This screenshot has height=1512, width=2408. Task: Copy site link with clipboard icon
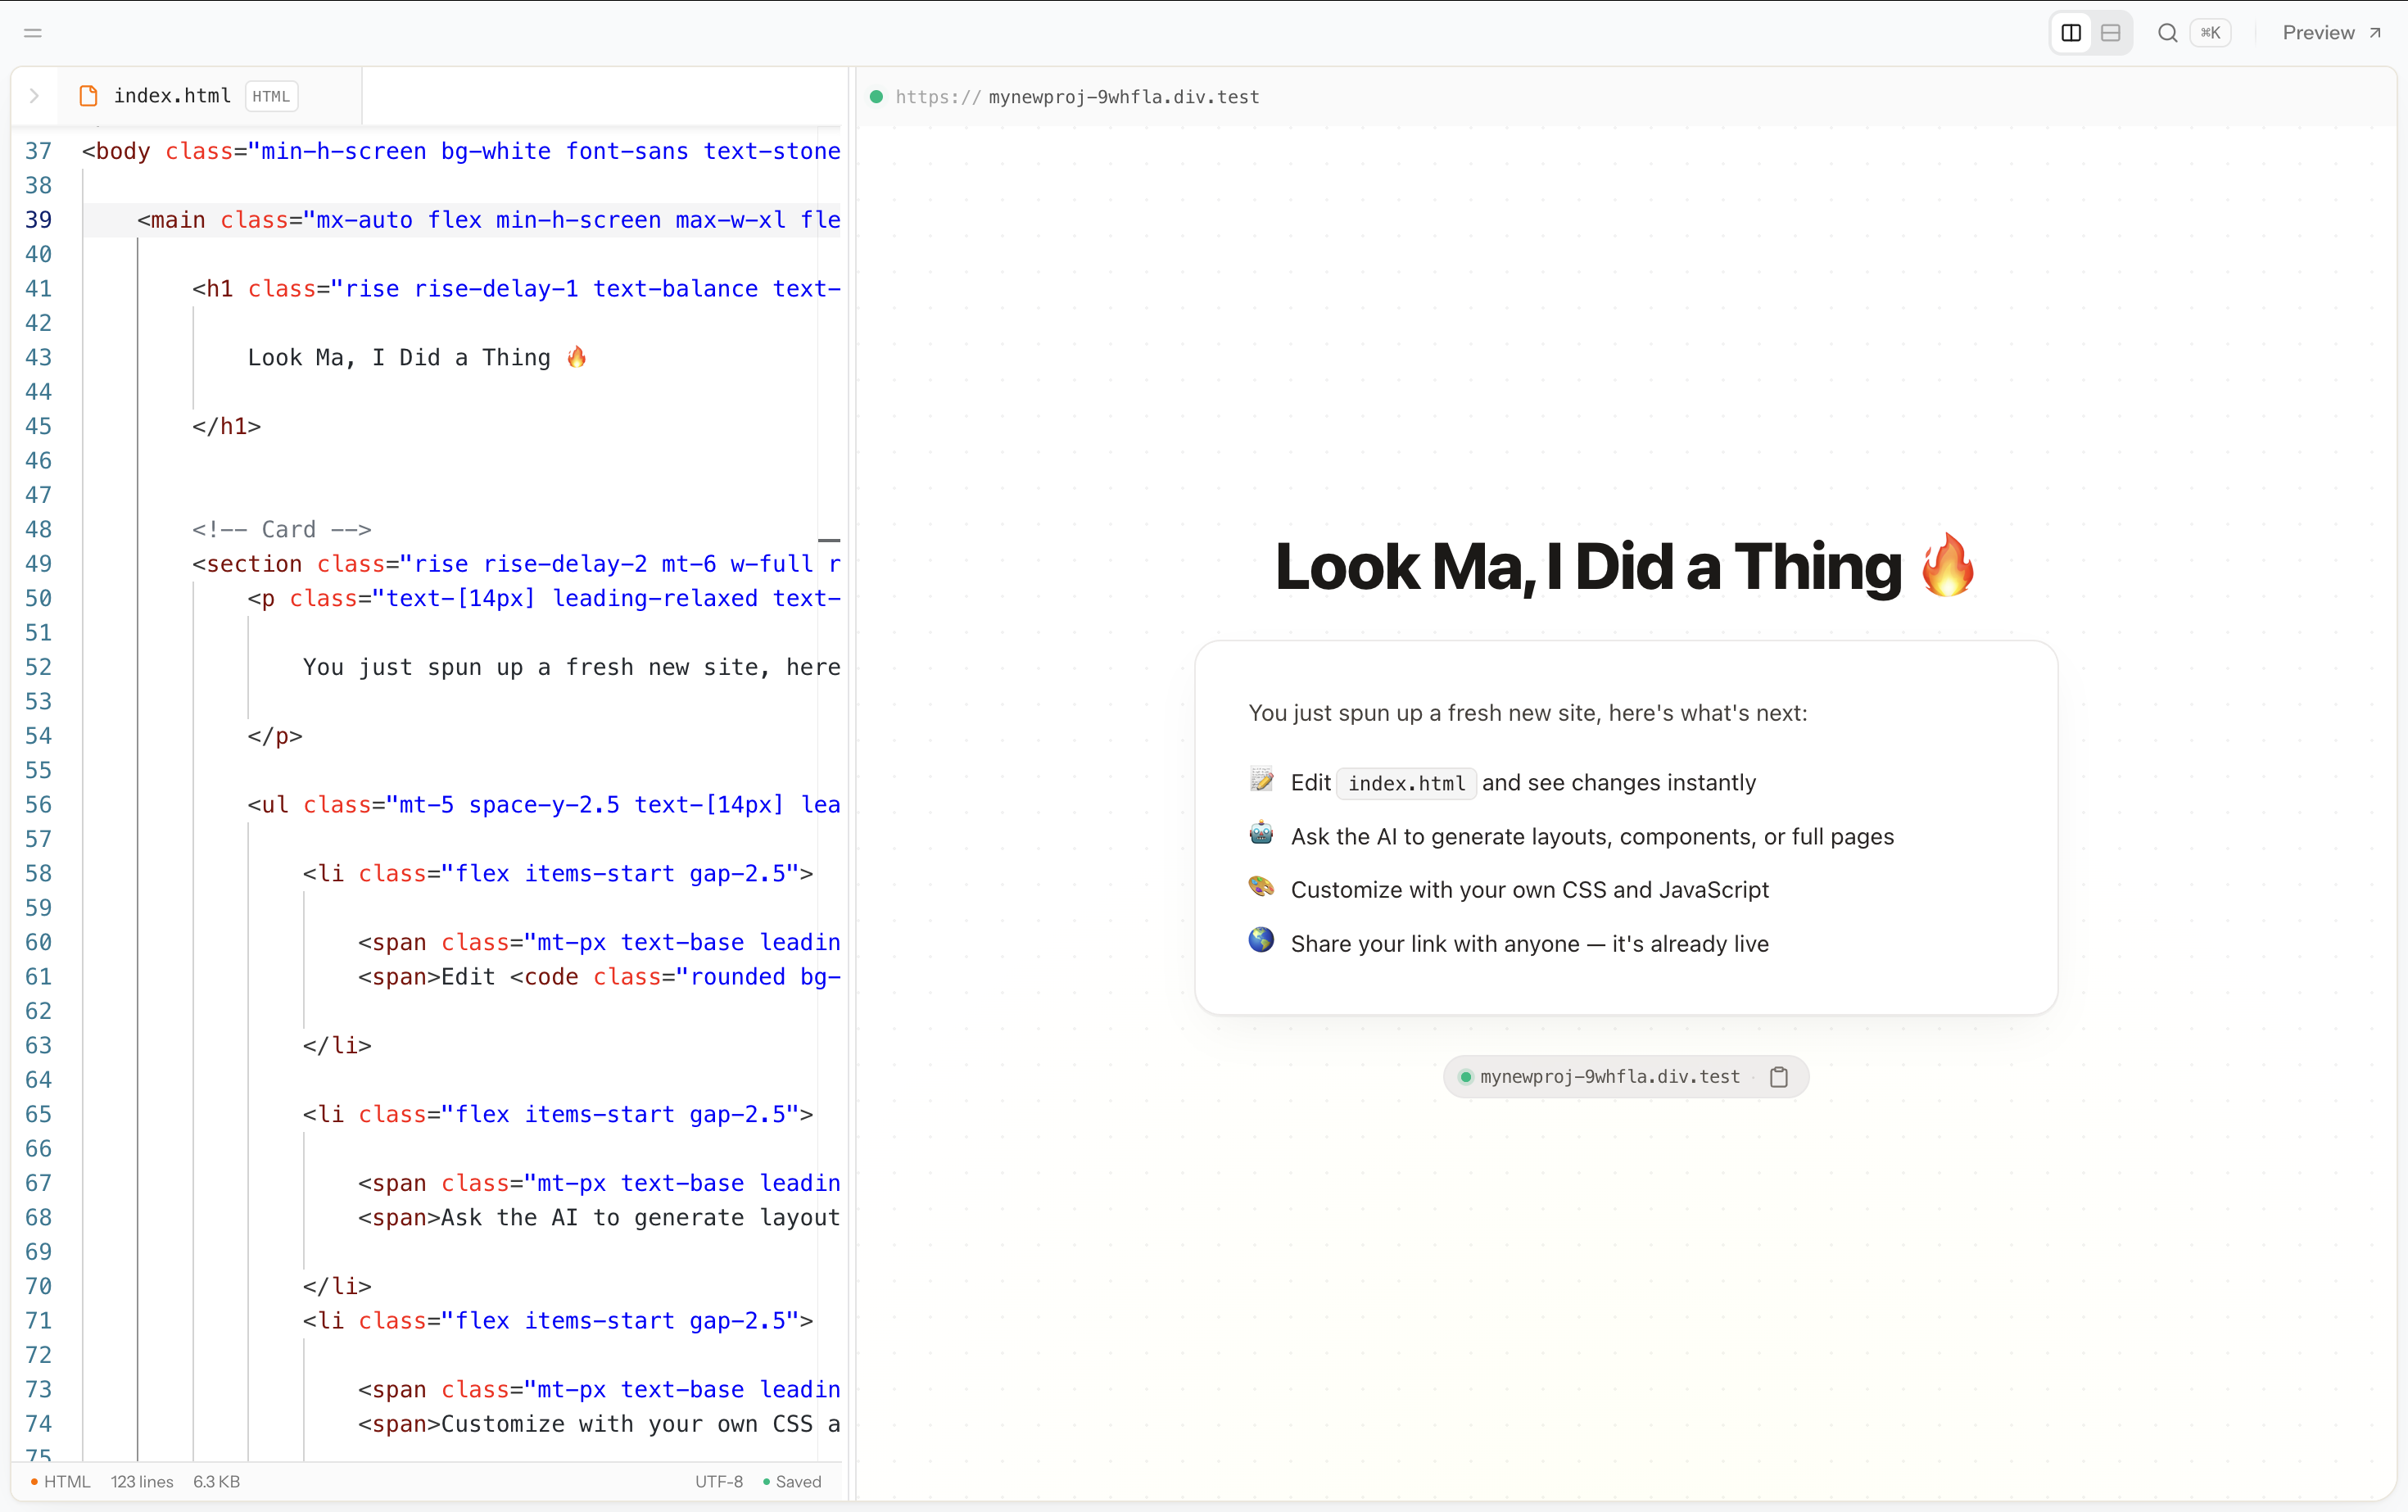(1778, 1077)
